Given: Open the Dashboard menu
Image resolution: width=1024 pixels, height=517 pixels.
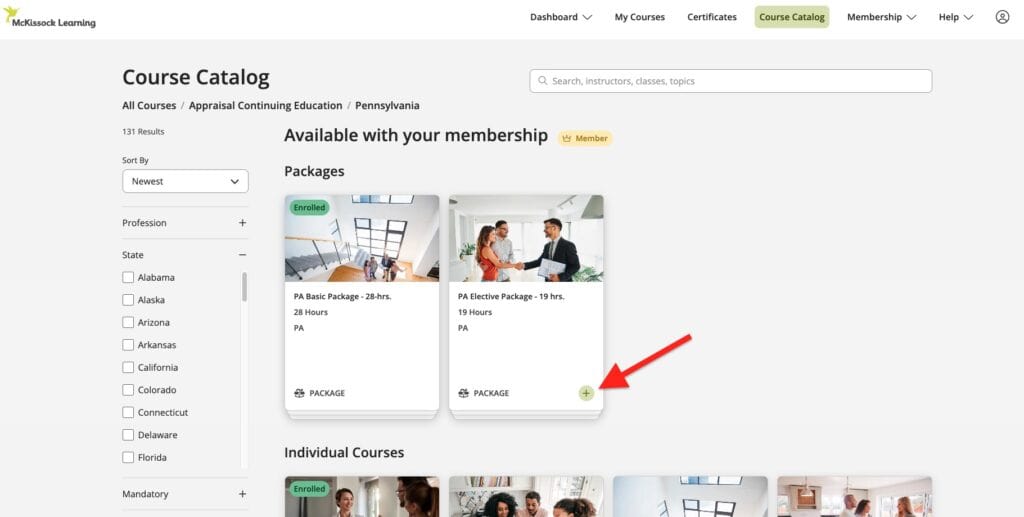Looking at the screenshot, I should (560, 17).
